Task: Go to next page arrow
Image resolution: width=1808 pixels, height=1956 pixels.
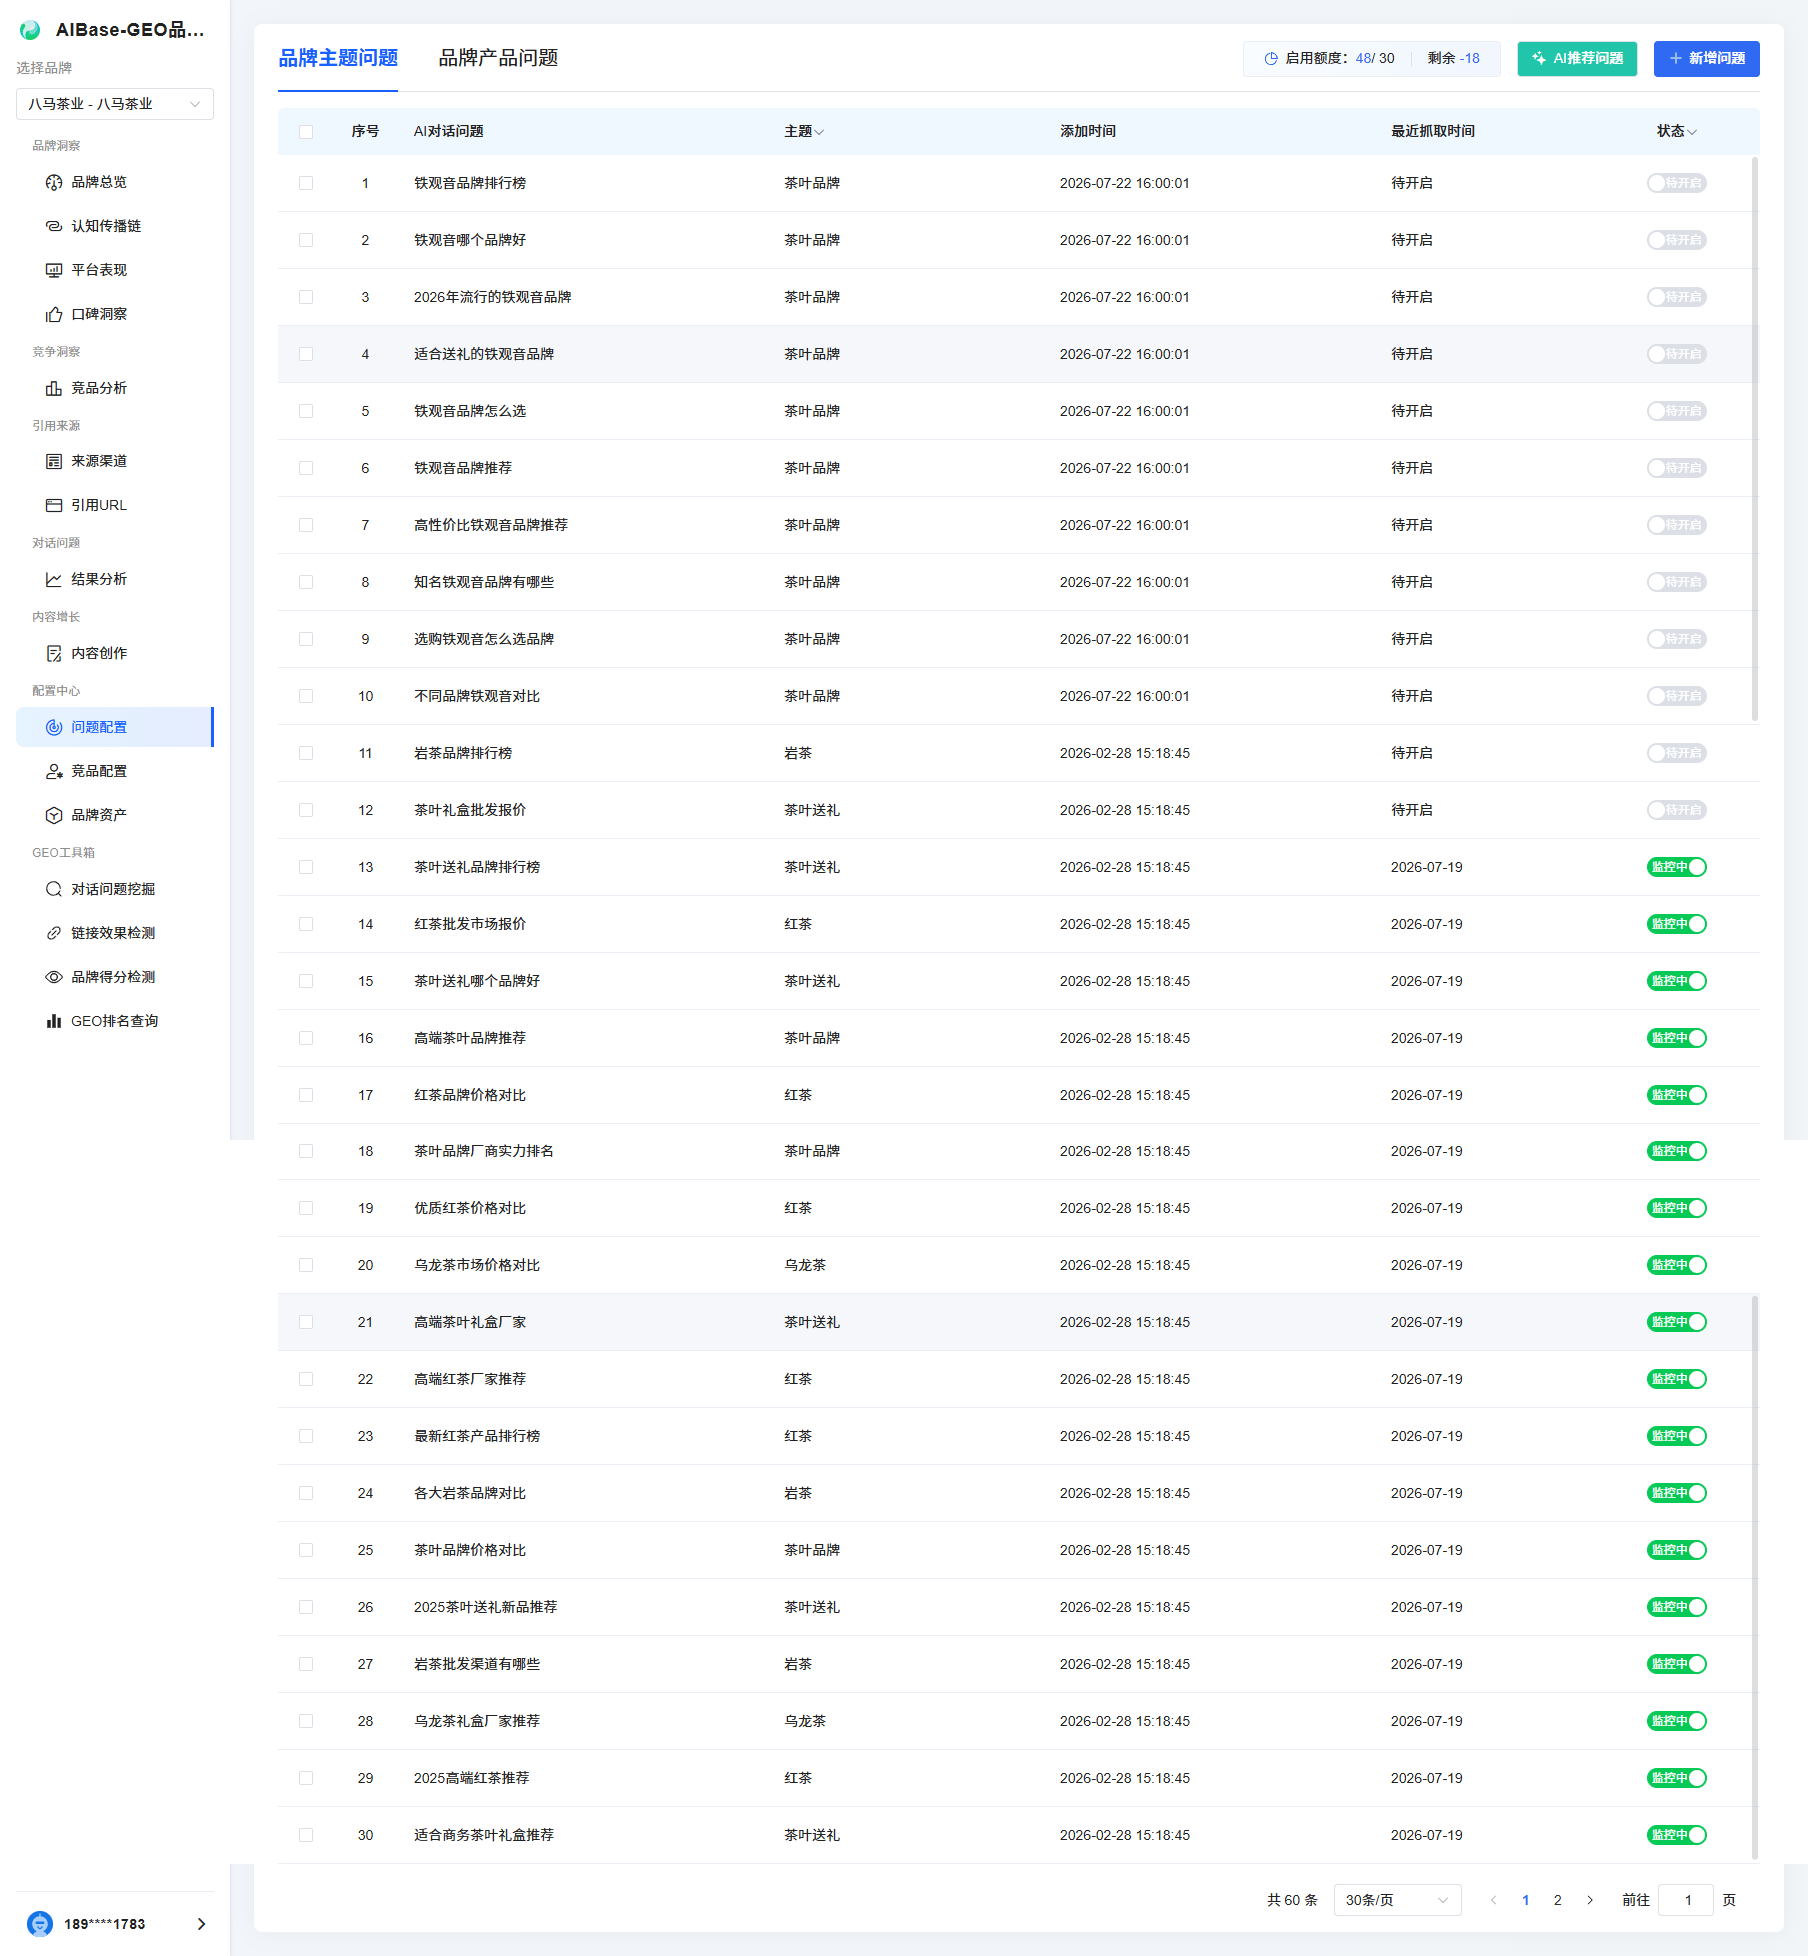Action: (x=1590, y=1900)
